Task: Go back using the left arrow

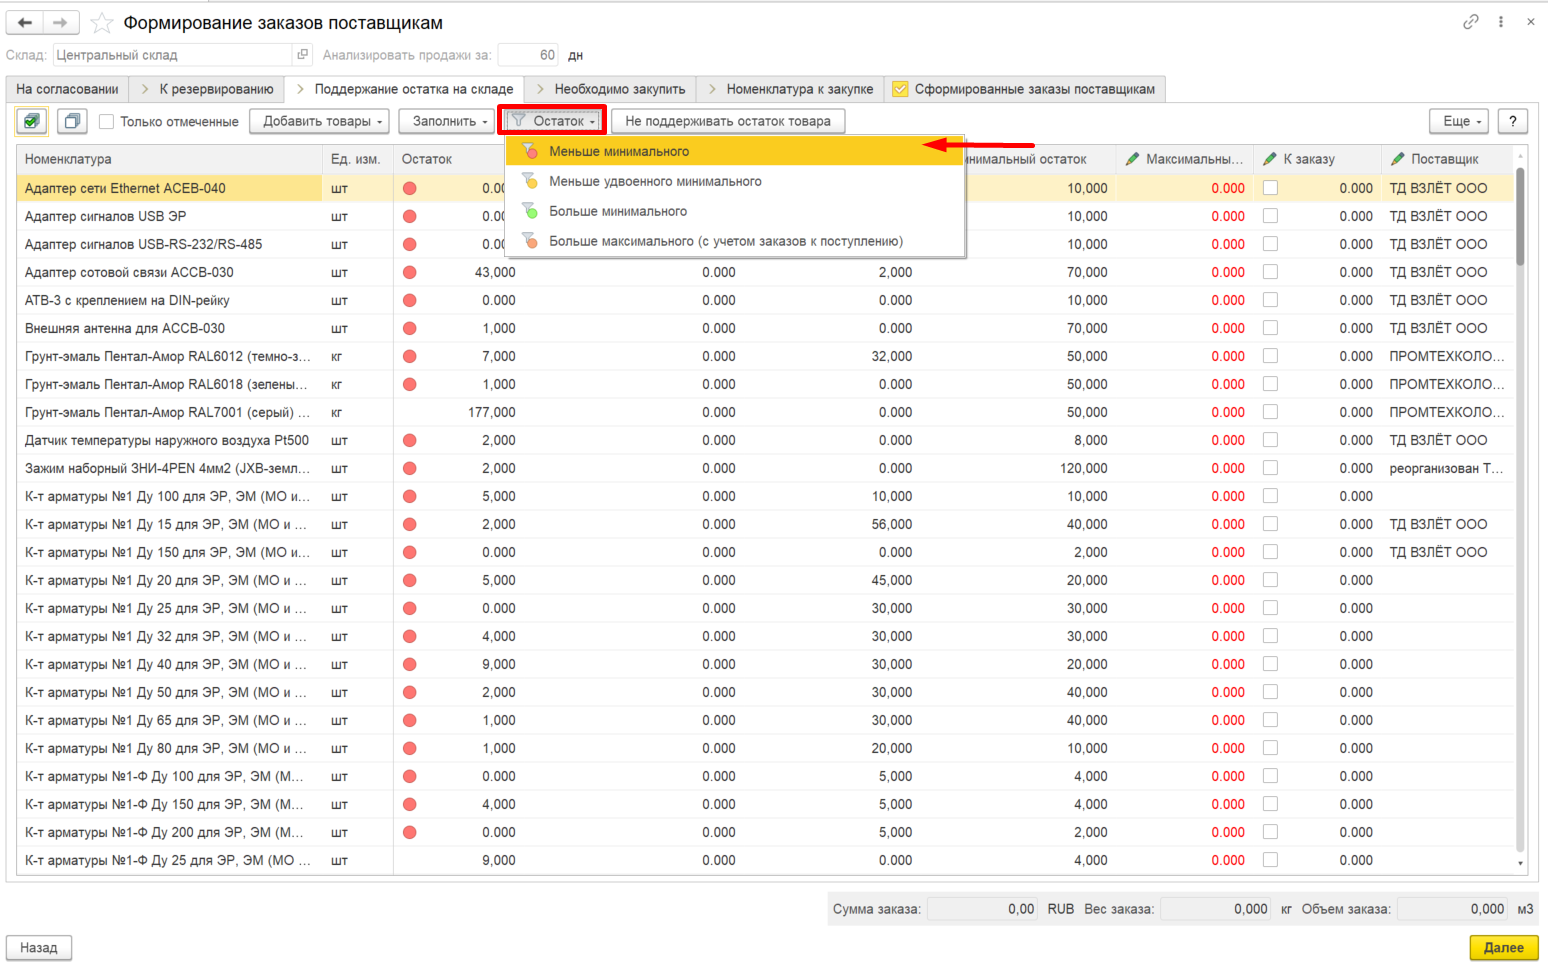Action: click(x=25, y=22)
